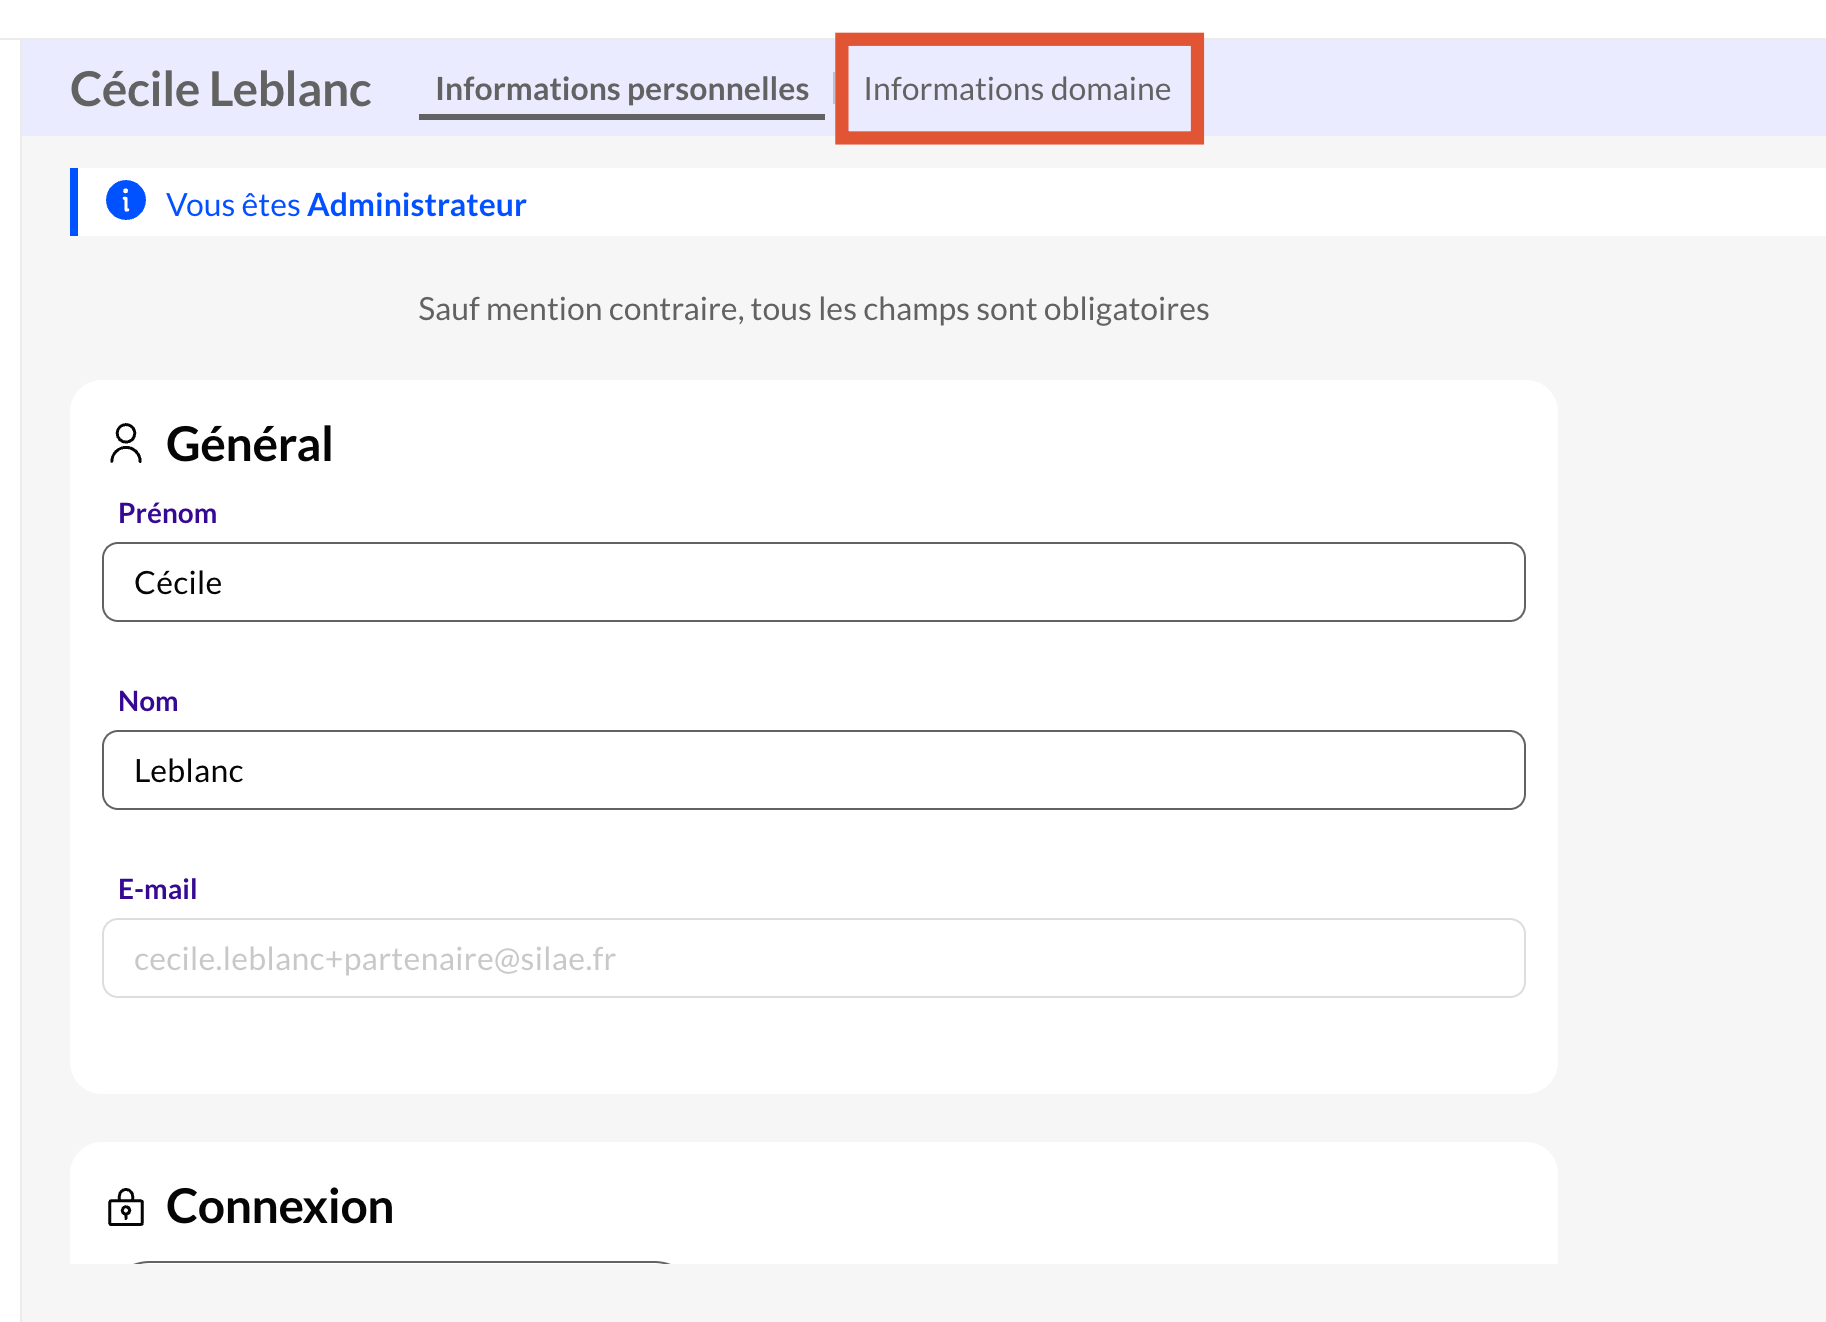The height and width of the screenshot is (1322, 1826).
Task: Click the Cécile Leblanc page title
Action: pyautogui.click(x=221, y=89)
